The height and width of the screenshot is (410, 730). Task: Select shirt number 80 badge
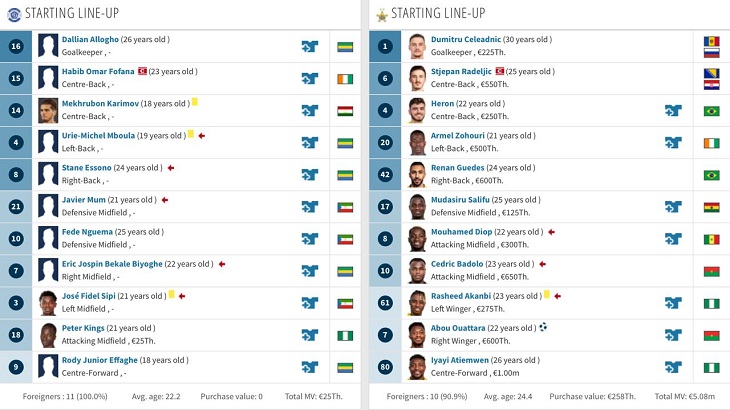click(x=385, y=367)
